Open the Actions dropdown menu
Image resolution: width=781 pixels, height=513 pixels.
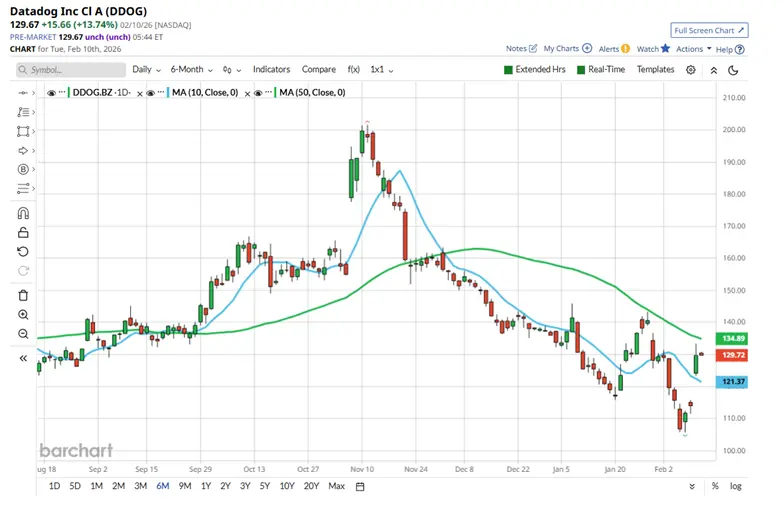tap(693, 48)
